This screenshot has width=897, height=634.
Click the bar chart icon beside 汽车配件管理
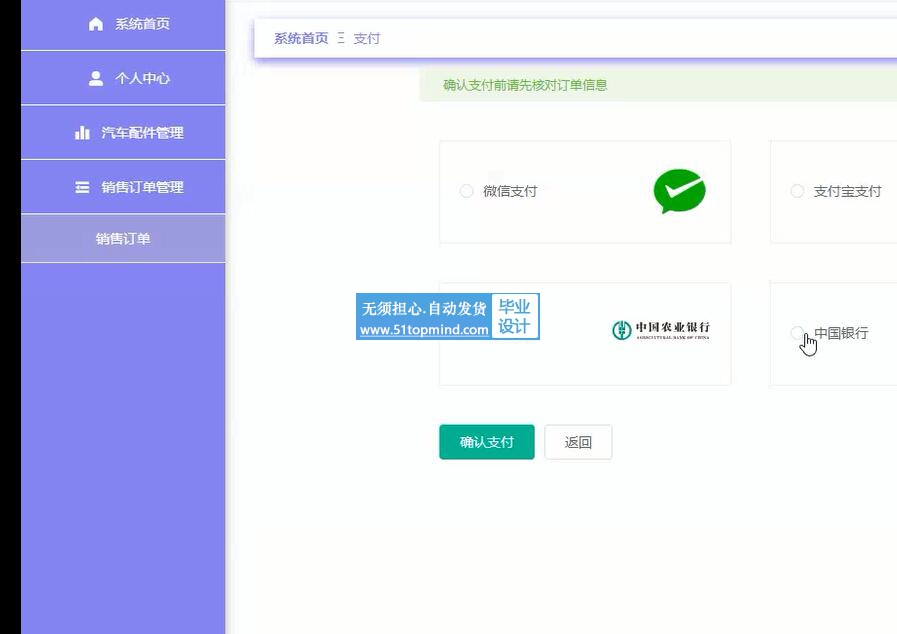tap(83, 132)
